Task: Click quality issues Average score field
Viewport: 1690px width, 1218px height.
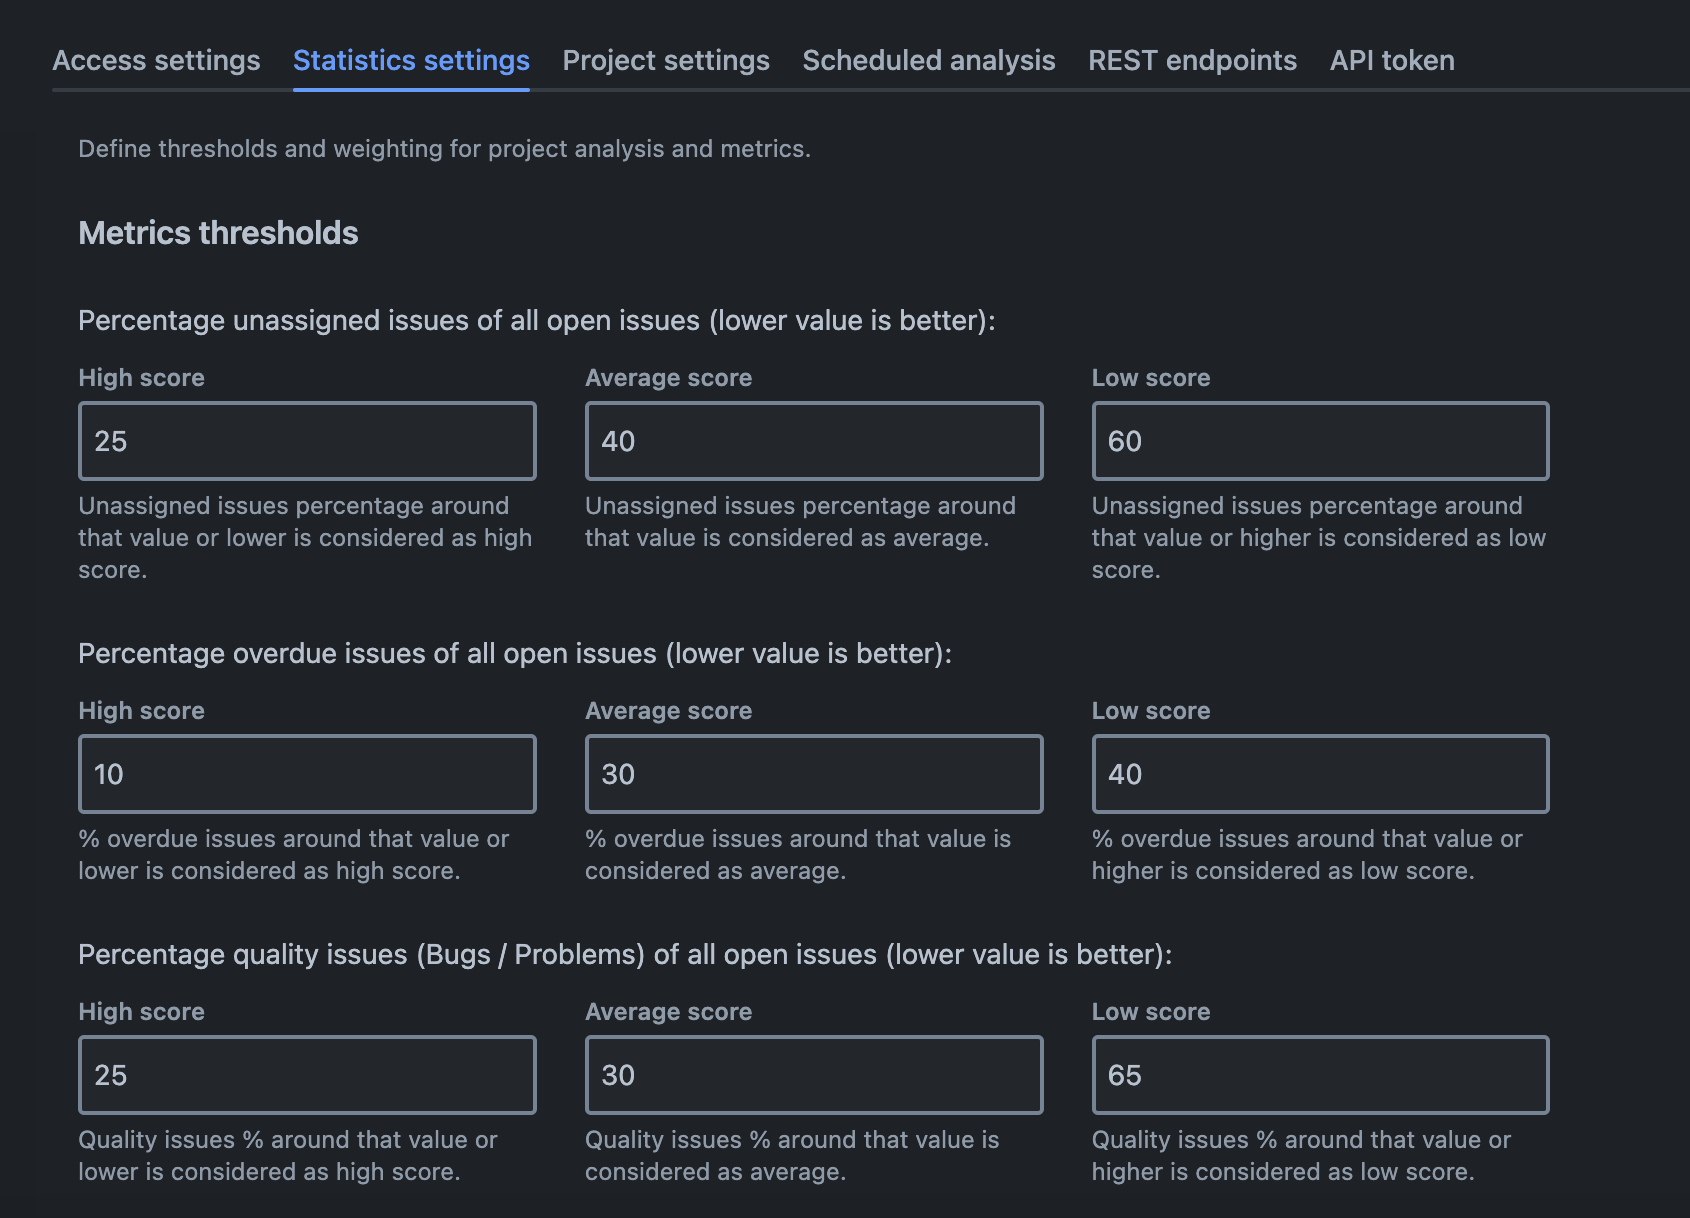Action: [813, 1075]
